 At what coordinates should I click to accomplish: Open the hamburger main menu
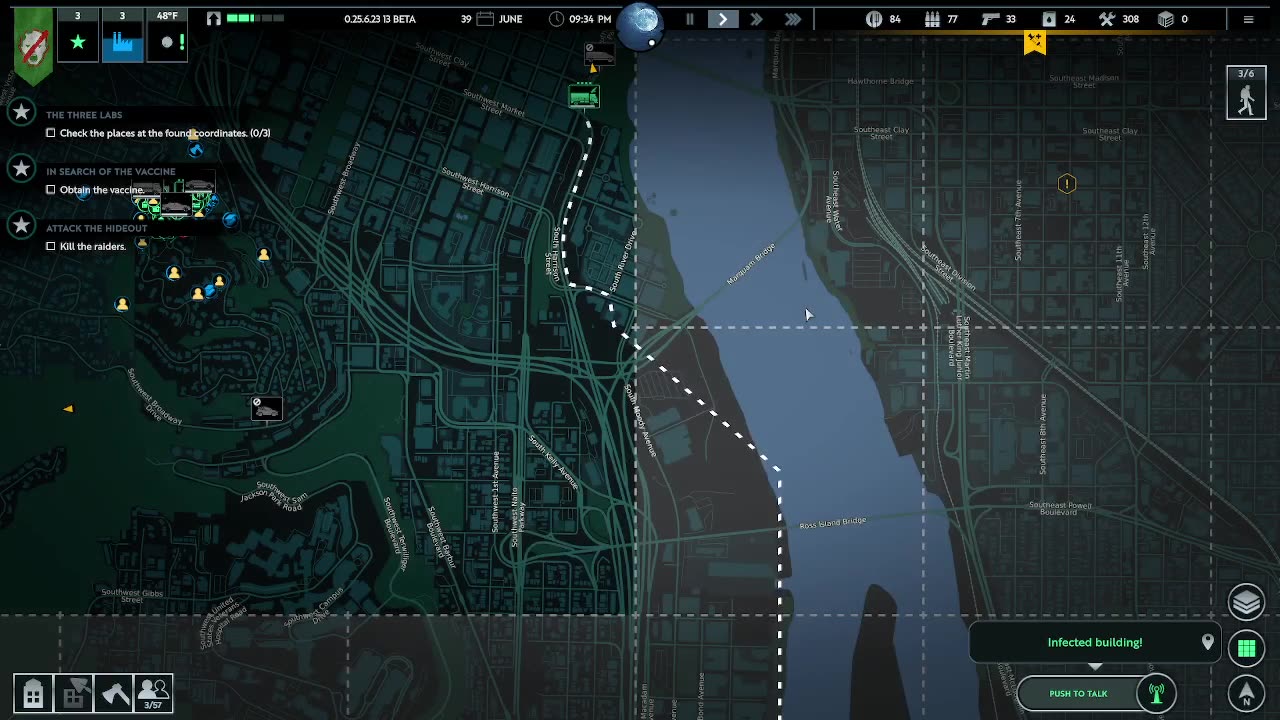1248,19
